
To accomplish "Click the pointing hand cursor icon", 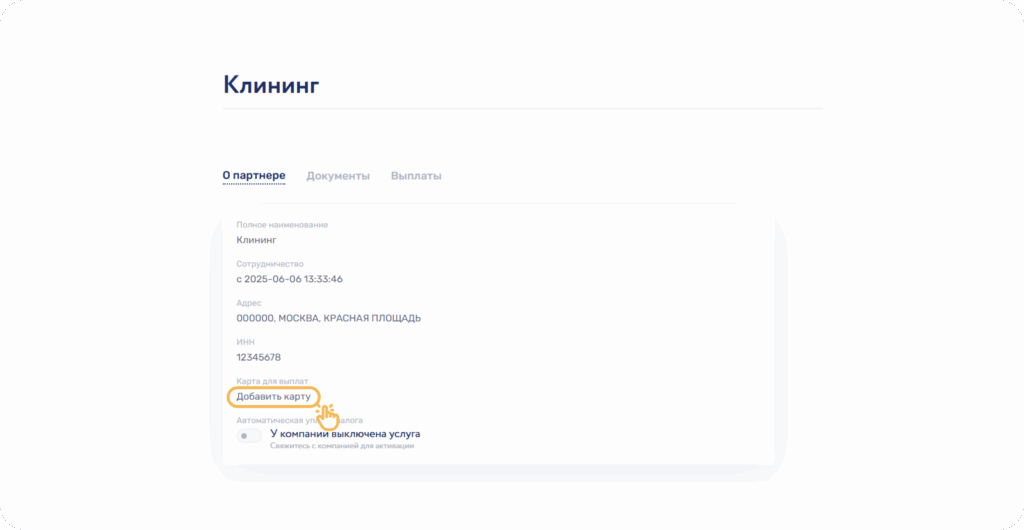I will click(x=327, y=416).
